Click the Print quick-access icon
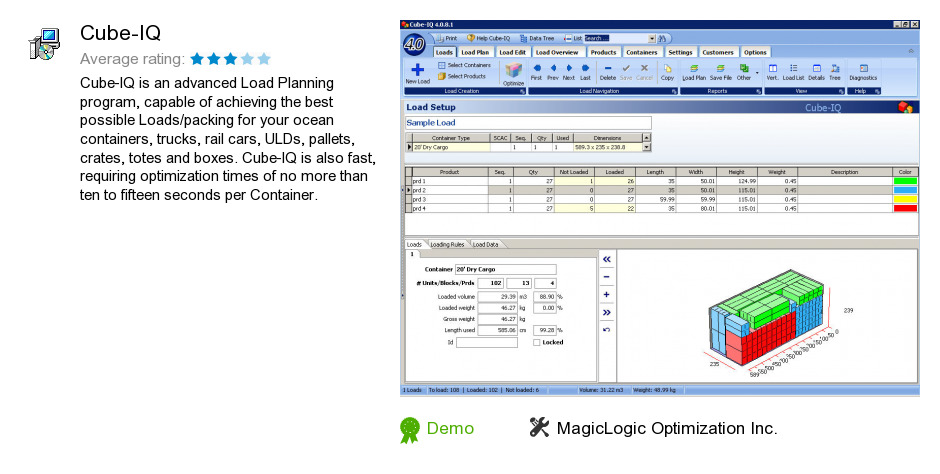The image size is (940, 474). [x=439, y=38]
